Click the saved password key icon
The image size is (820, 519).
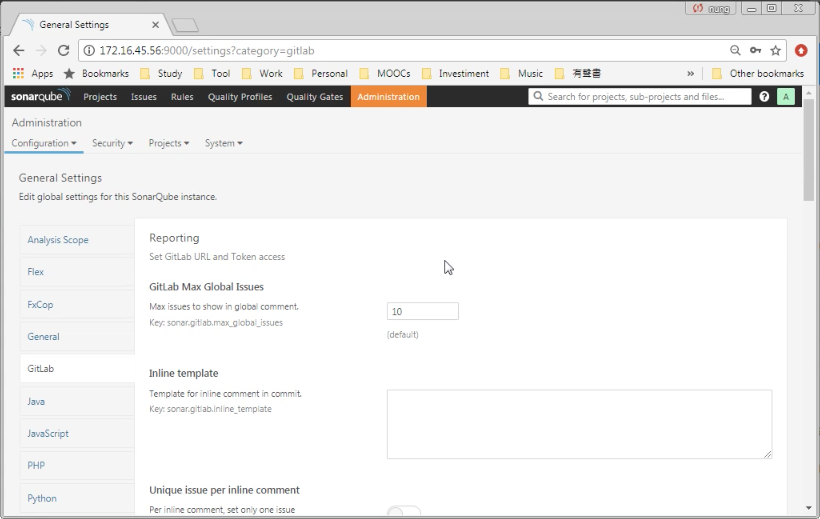coord(755,50)
